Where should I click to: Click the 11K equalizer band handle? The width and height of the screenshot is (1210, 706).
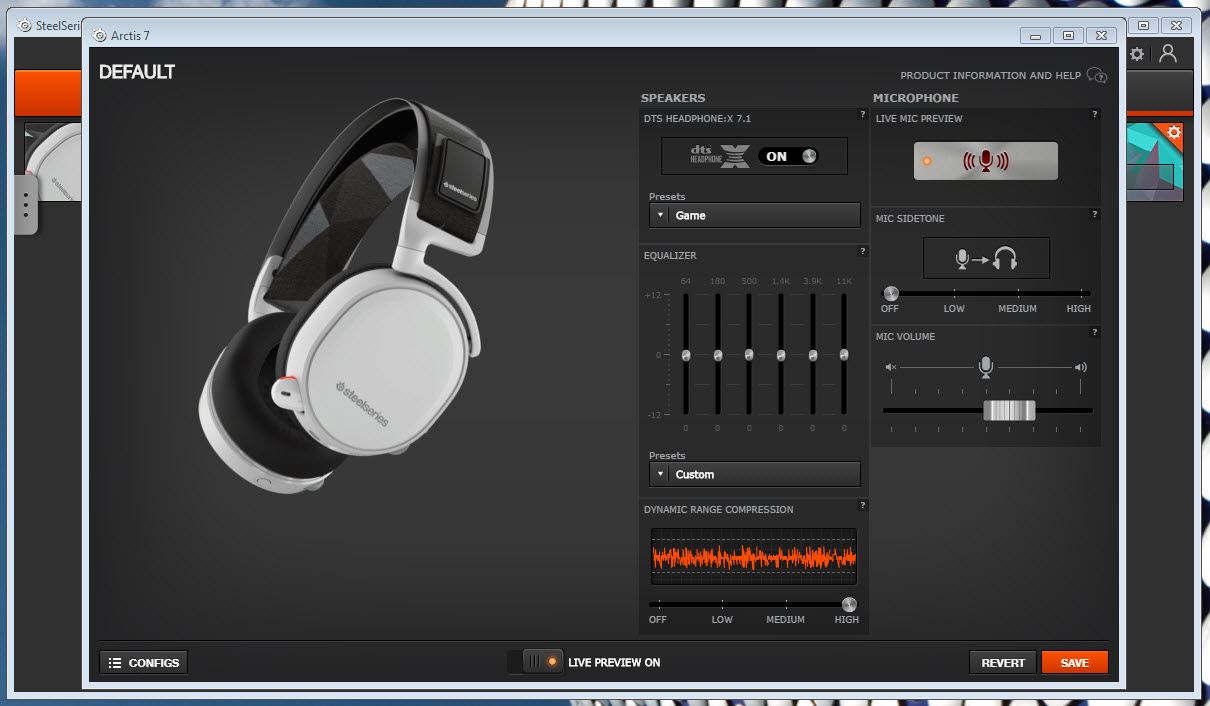coord(844,355)
